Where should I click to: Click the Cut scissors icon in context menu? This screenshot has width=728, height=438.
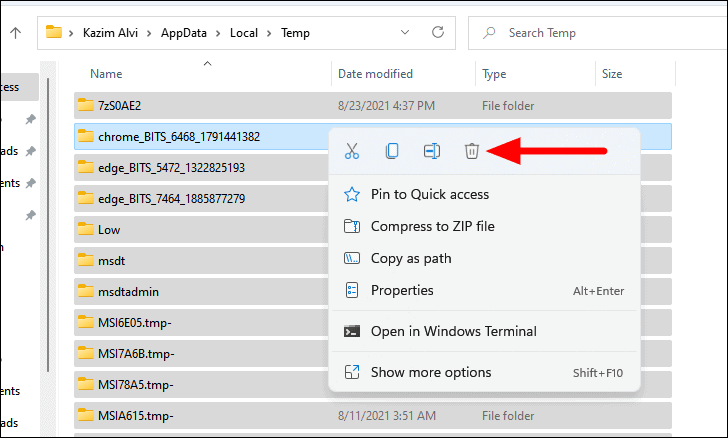coord(352,151)
